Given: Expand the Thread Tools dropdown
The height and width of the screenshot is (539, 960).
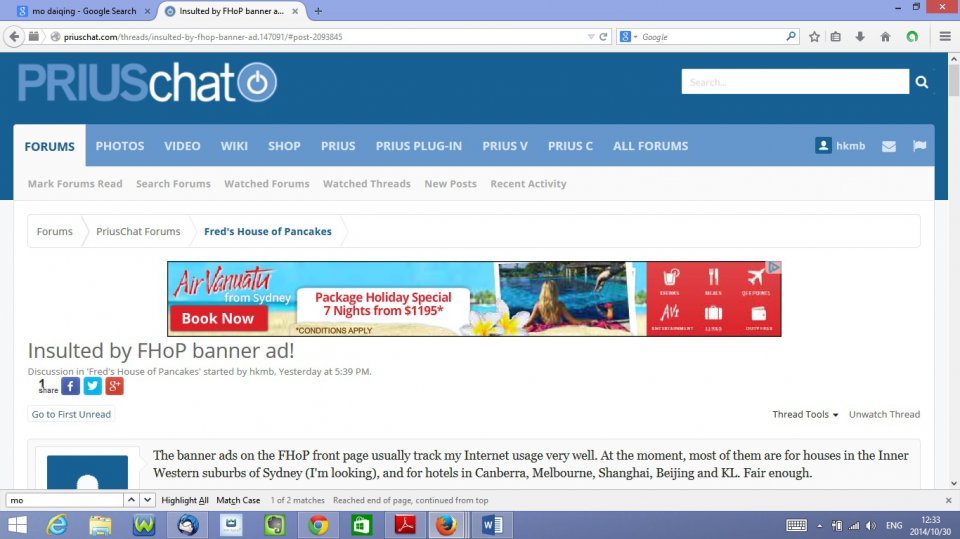Looking at the screenshot, I should click(x=805, y=414).
